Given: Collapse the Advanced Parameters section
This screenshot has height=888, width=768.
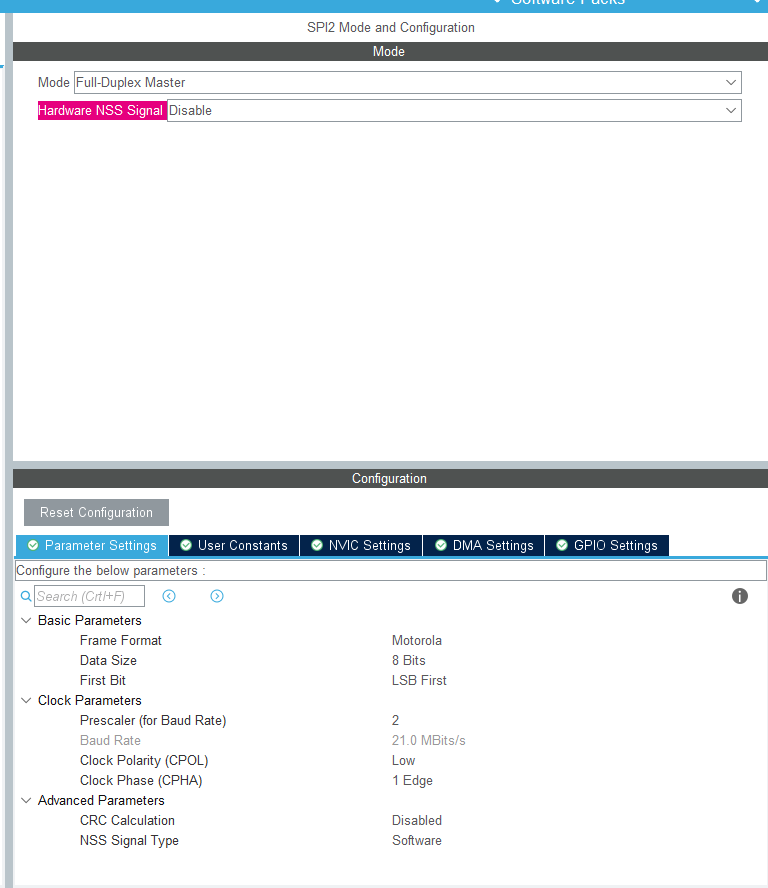Looking at the screenshot, I should (x=26, y=800).
